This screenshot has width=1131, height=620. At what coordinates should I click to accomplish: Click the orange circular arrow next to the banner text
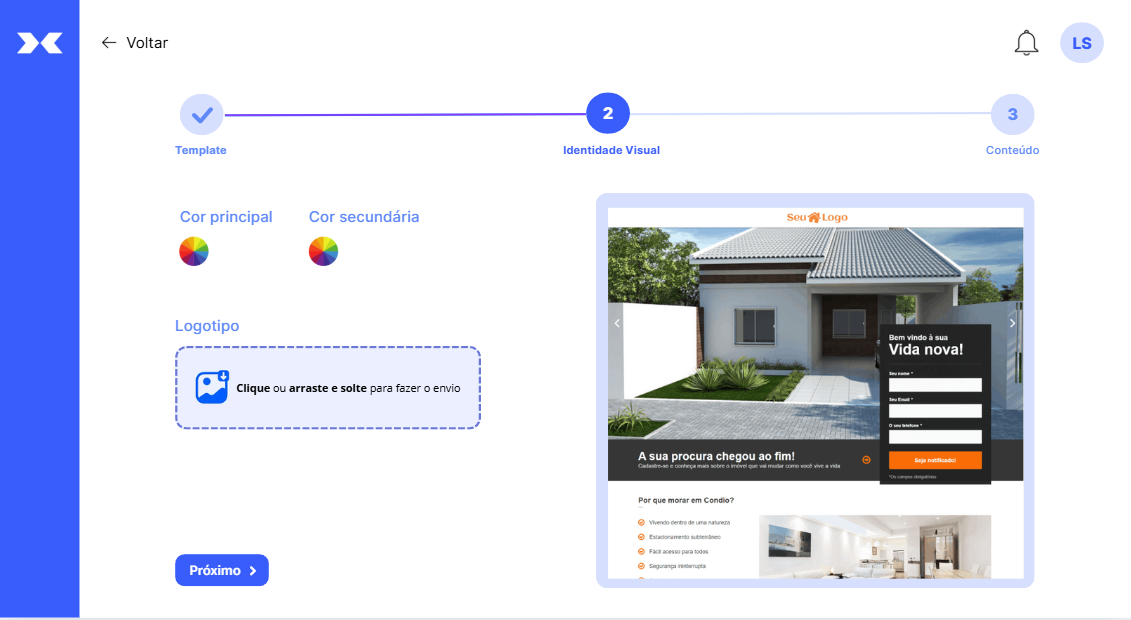866,460
